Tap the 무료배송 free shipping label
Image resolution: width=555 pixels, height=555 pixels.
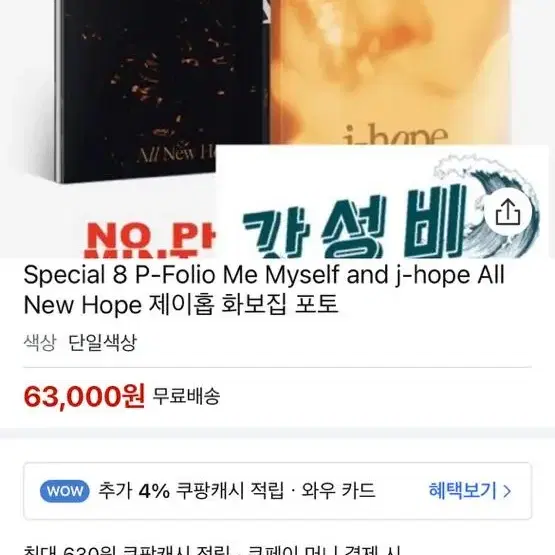pos(186,396)
